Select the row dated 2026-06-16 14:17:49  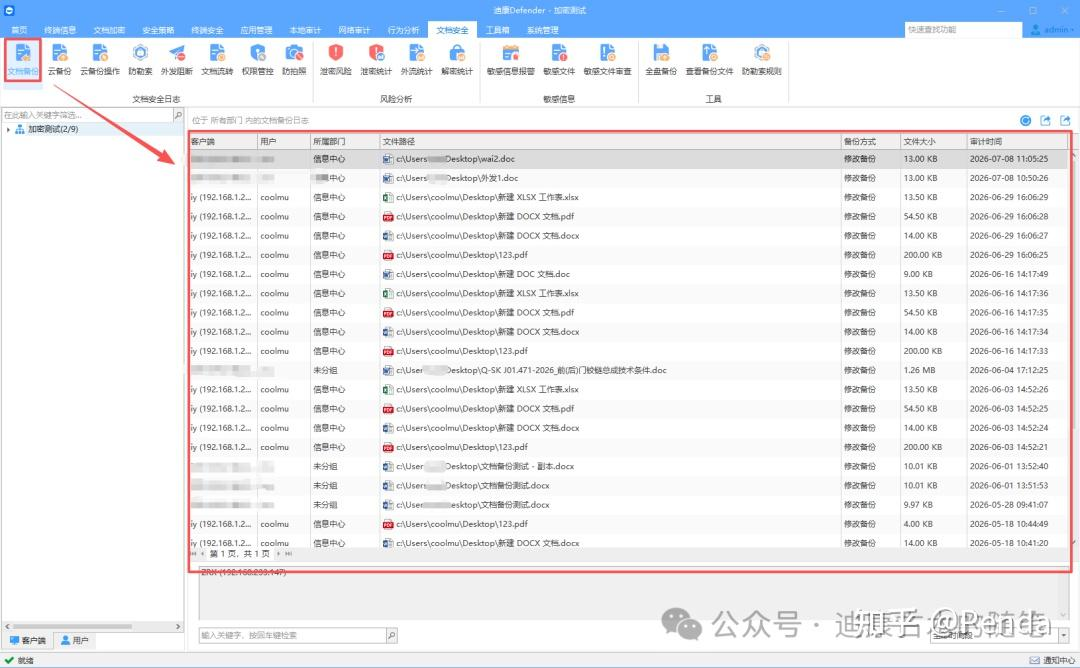coord(629,274)
